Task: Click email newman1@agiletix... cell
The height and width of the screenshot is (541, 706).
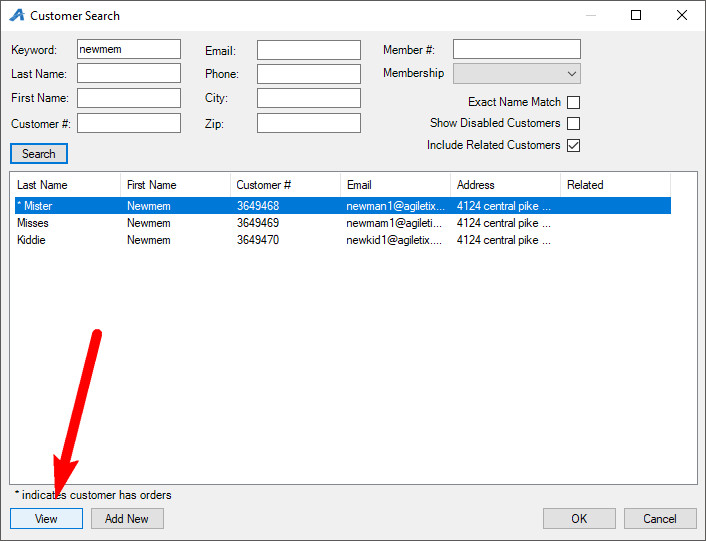Action: (x=395, y=206)
